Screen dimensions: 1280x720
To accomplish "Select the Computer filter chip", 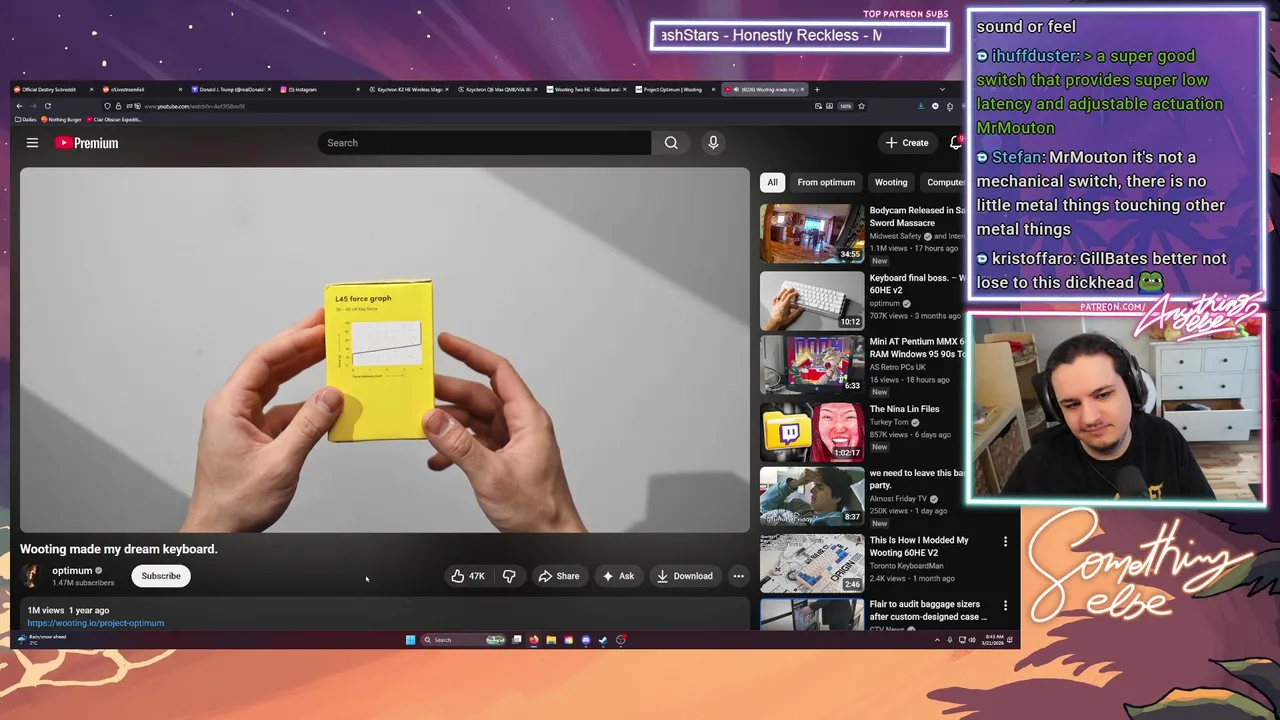I will coord(944,182).
